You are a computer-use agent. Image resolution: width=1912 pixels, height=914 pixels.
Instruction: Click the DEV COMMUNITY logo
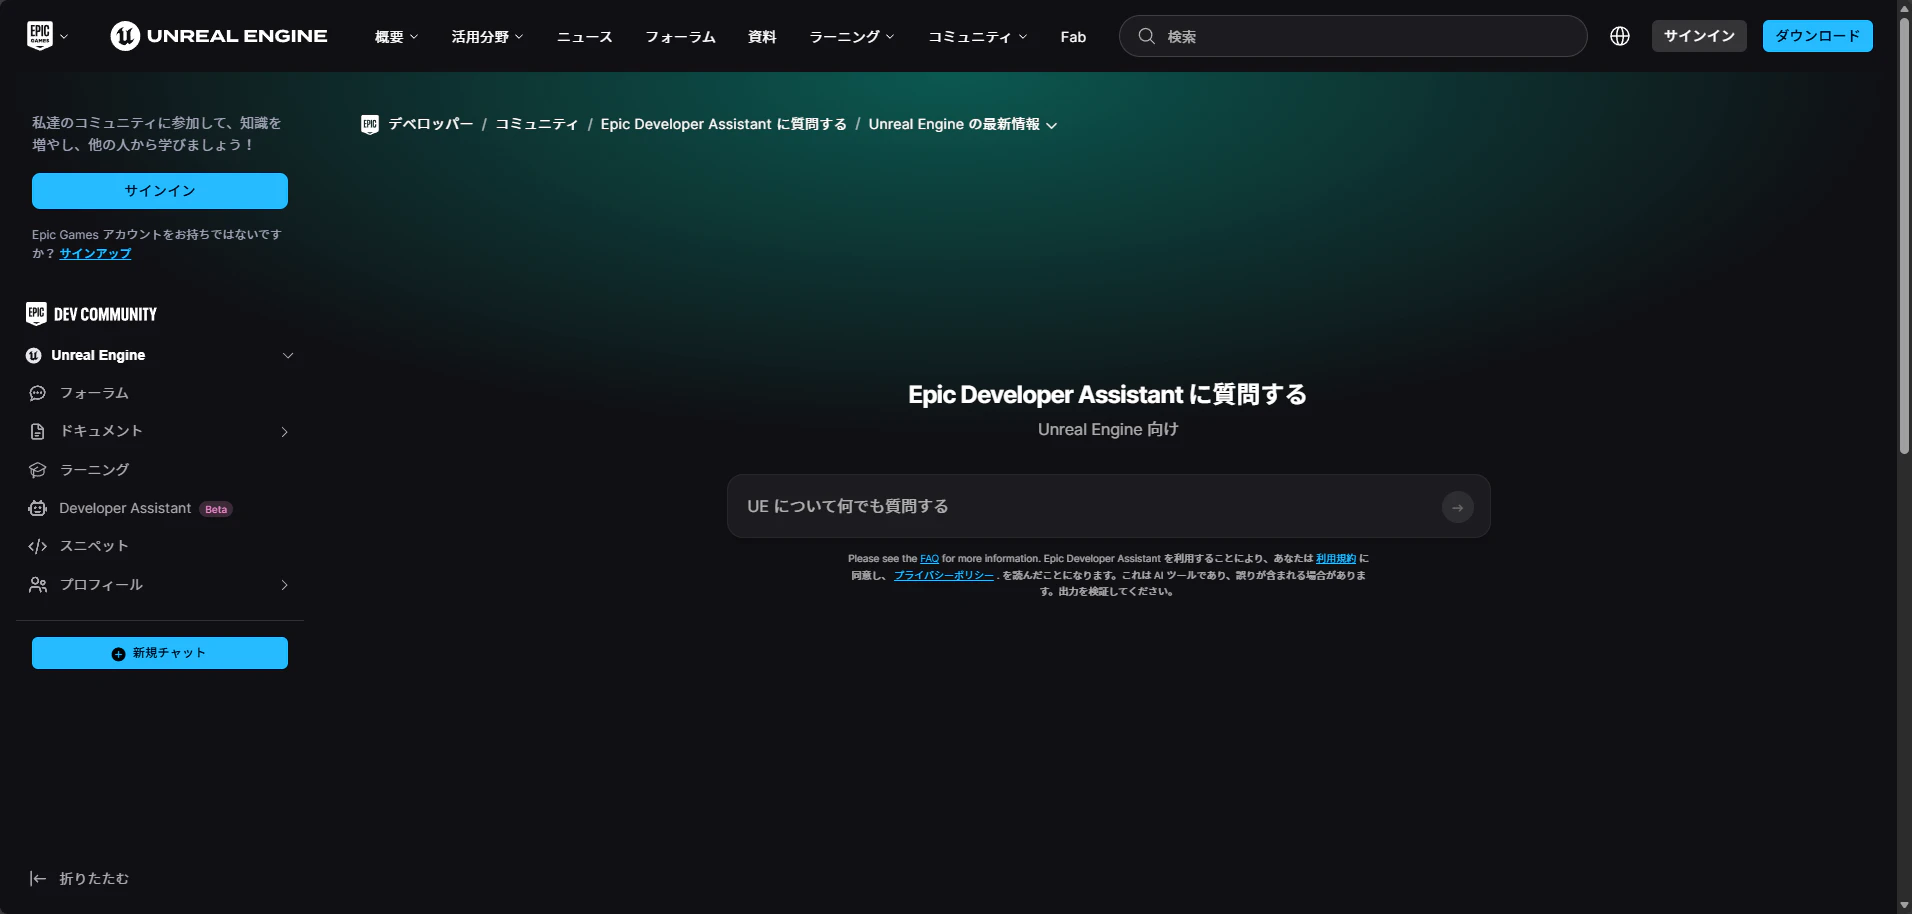point(91,314)
